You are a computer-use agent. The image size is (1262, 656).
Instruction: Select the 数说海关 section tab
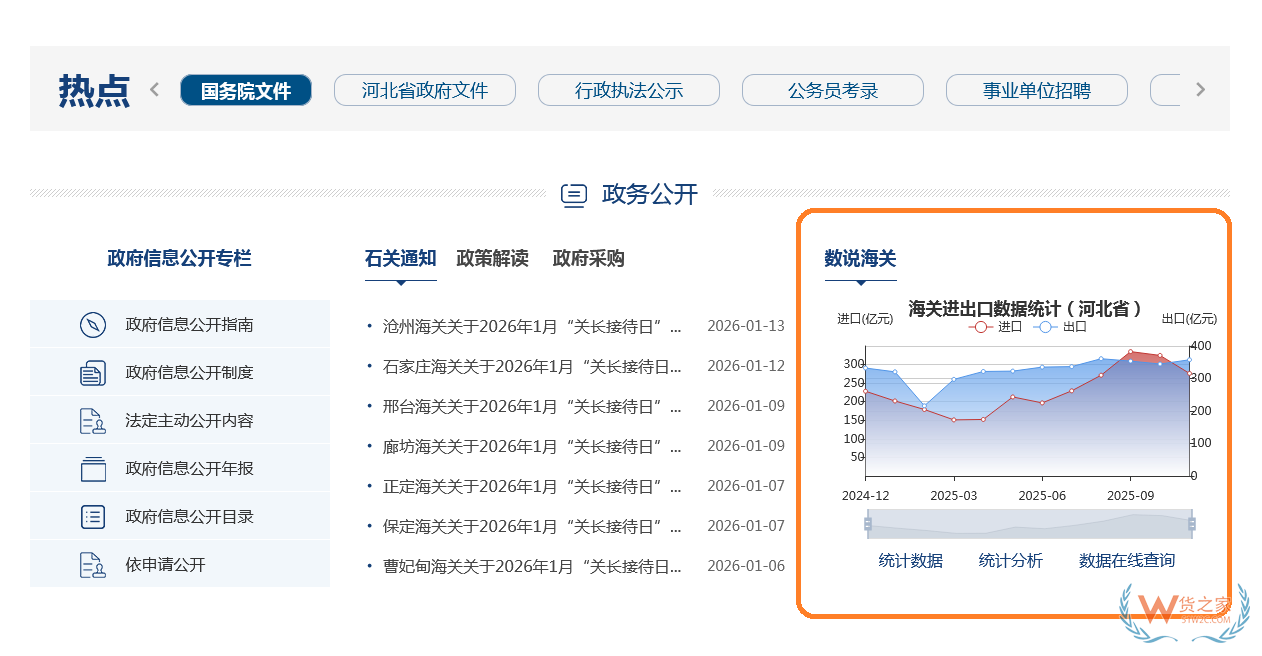pos(860,258)
